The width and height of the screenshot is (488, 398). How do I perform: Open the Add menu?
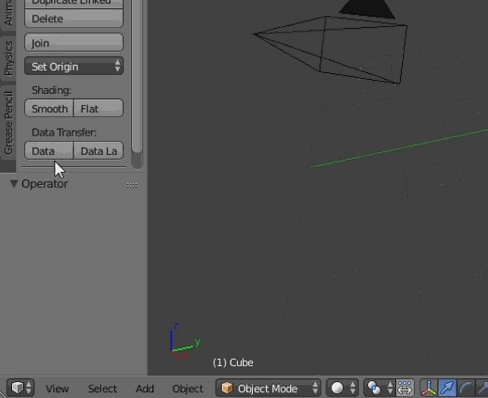[x=145, y=389]
